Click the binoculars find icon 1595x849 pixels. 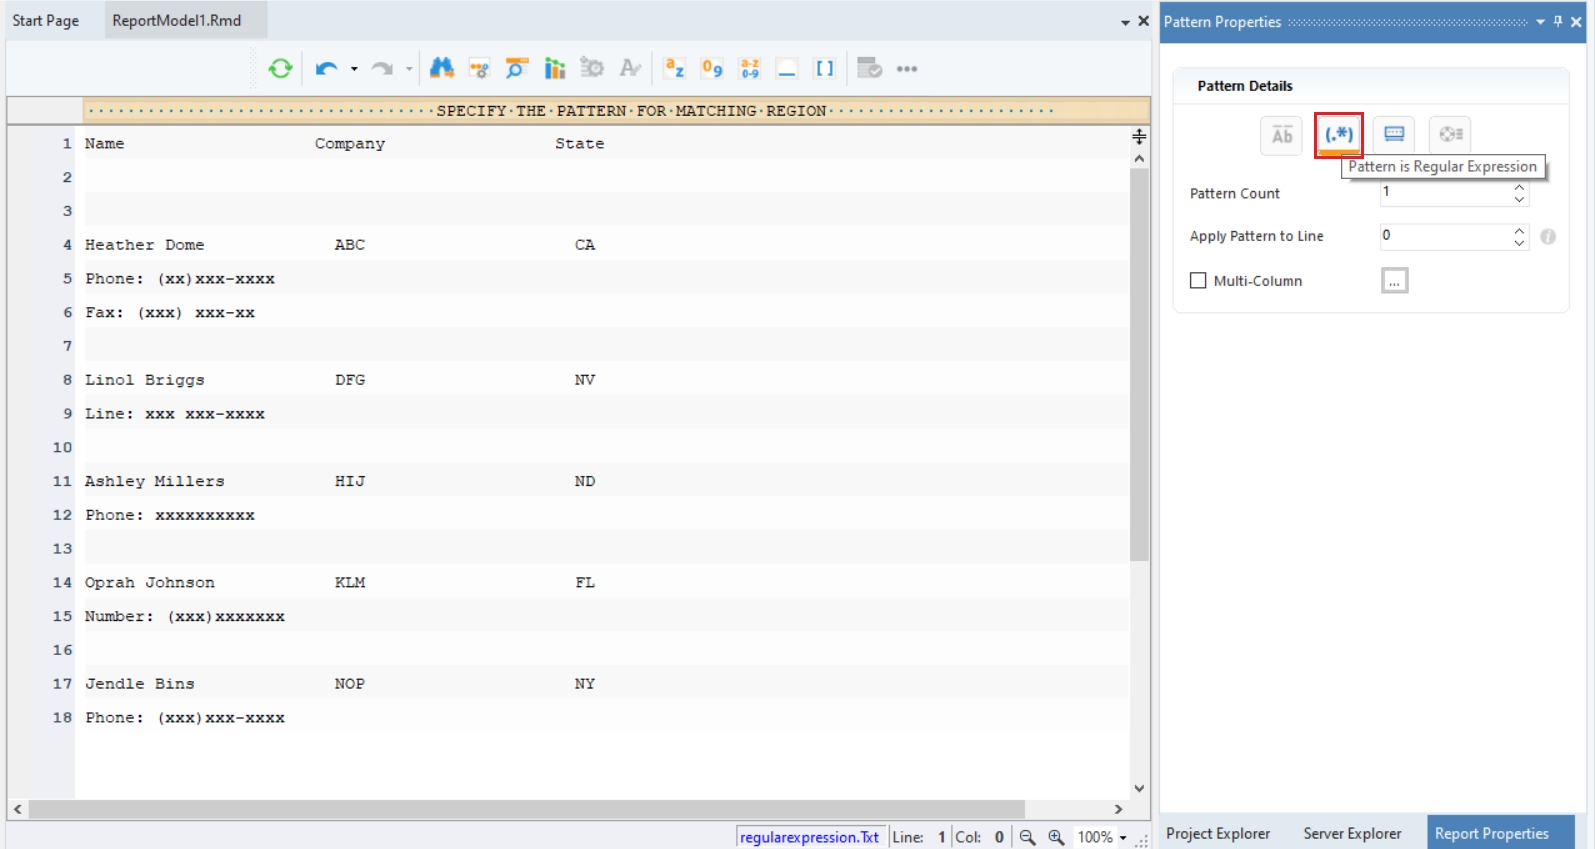pos(441,68)
